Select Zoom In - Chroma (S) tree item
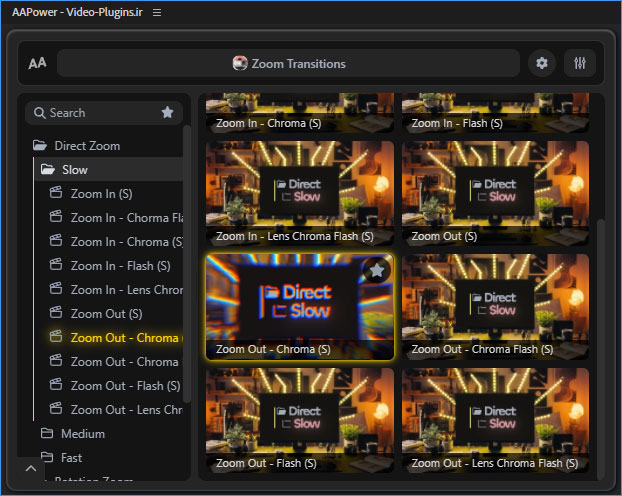The height and width of the screenshot is (496, 622). tap(127, 242)
